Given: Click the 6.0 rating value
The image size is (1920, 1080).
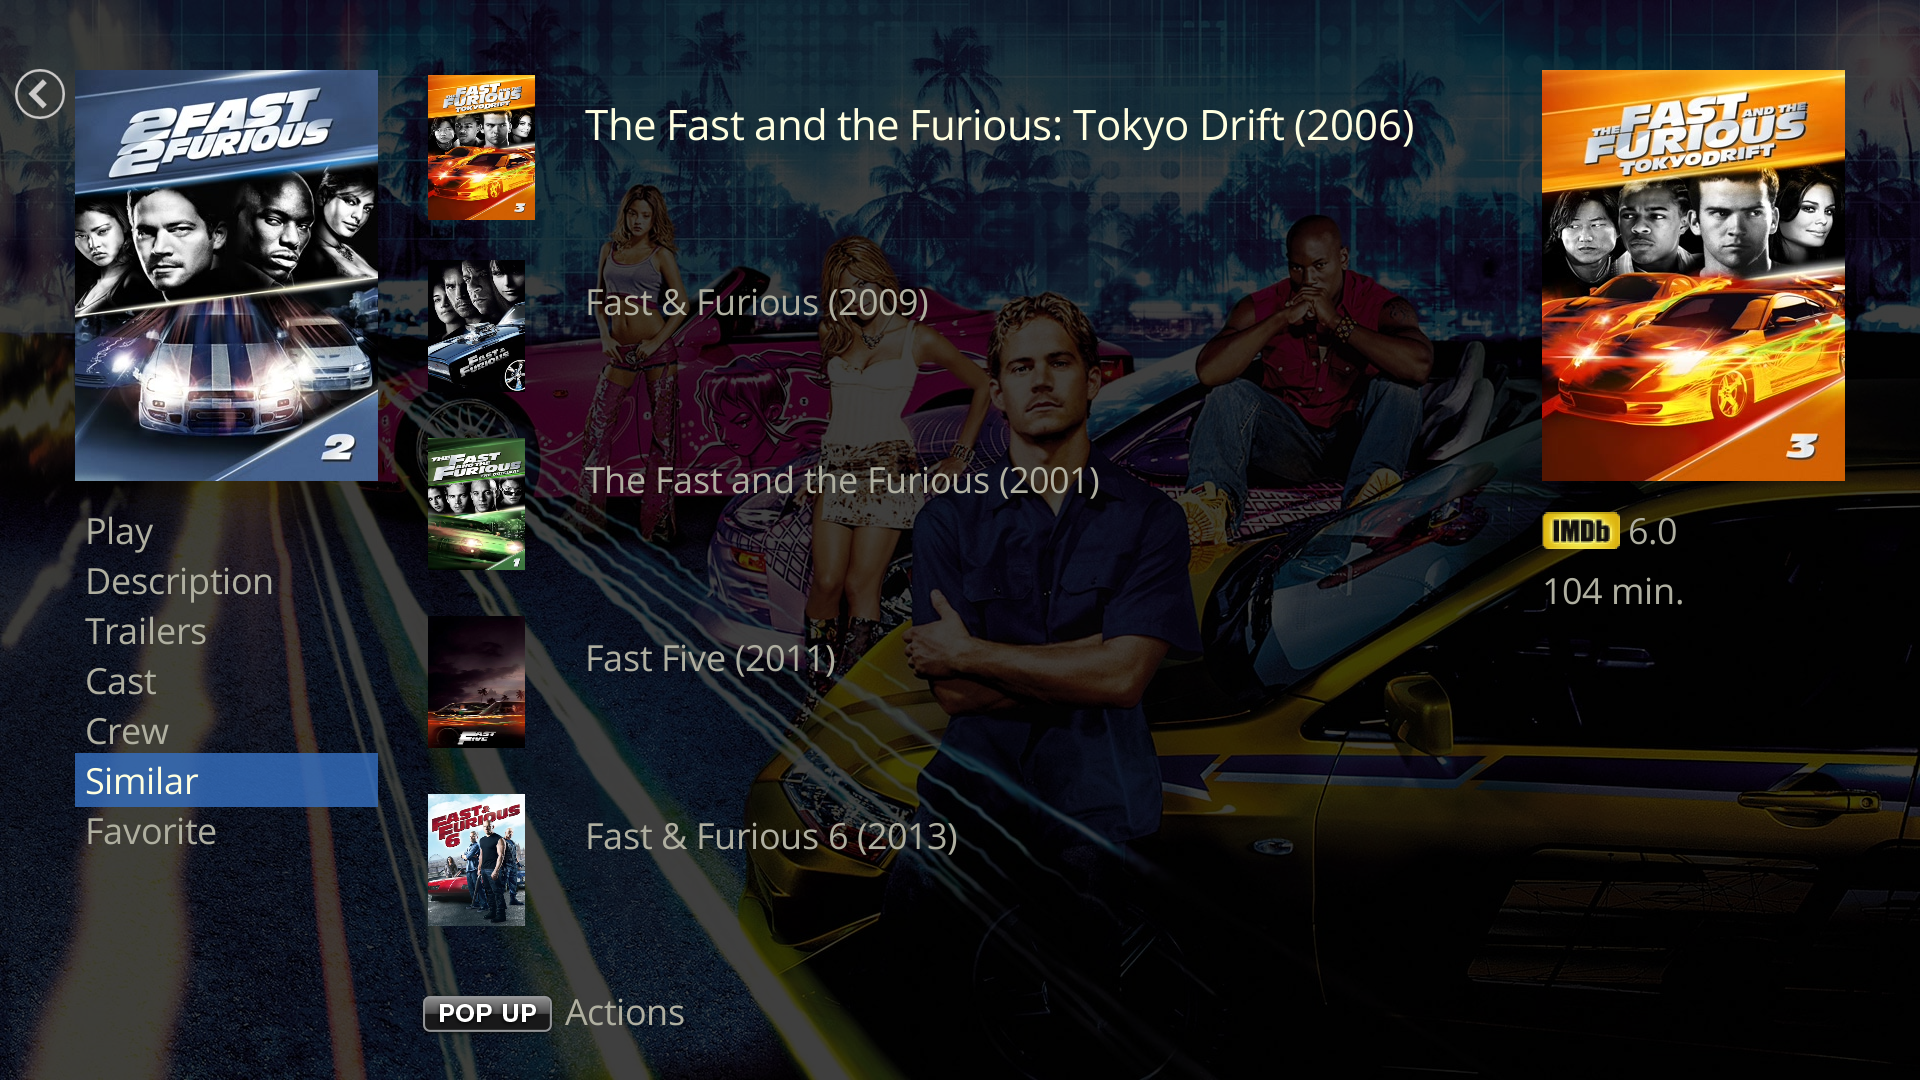Looking at the screenshot, I should click(1653, 531).
